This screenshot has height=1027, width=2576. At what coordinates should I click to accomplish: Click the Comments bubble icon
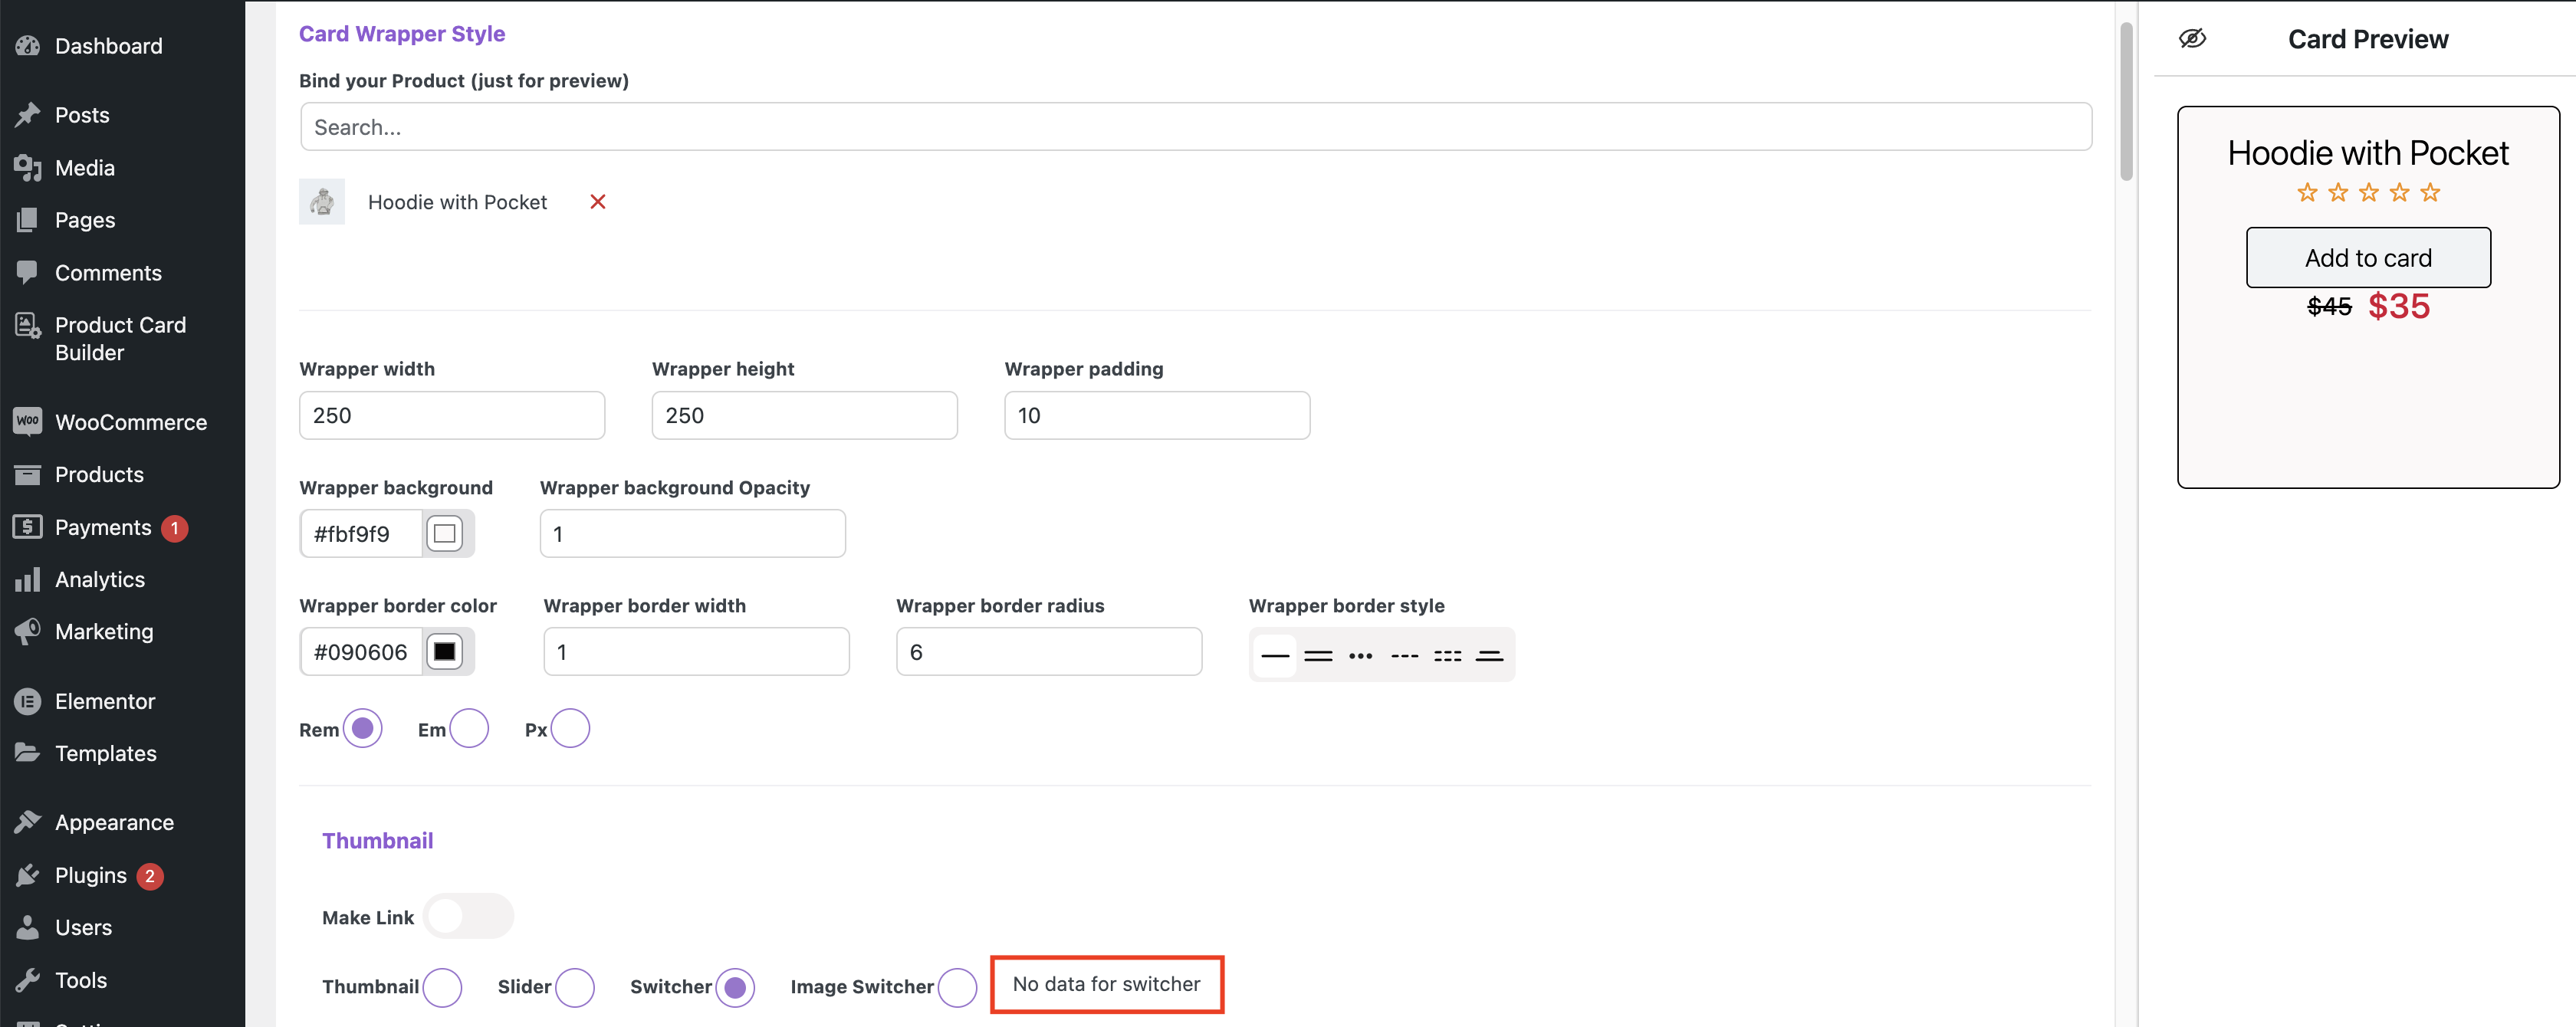click(x=28, y=272)
